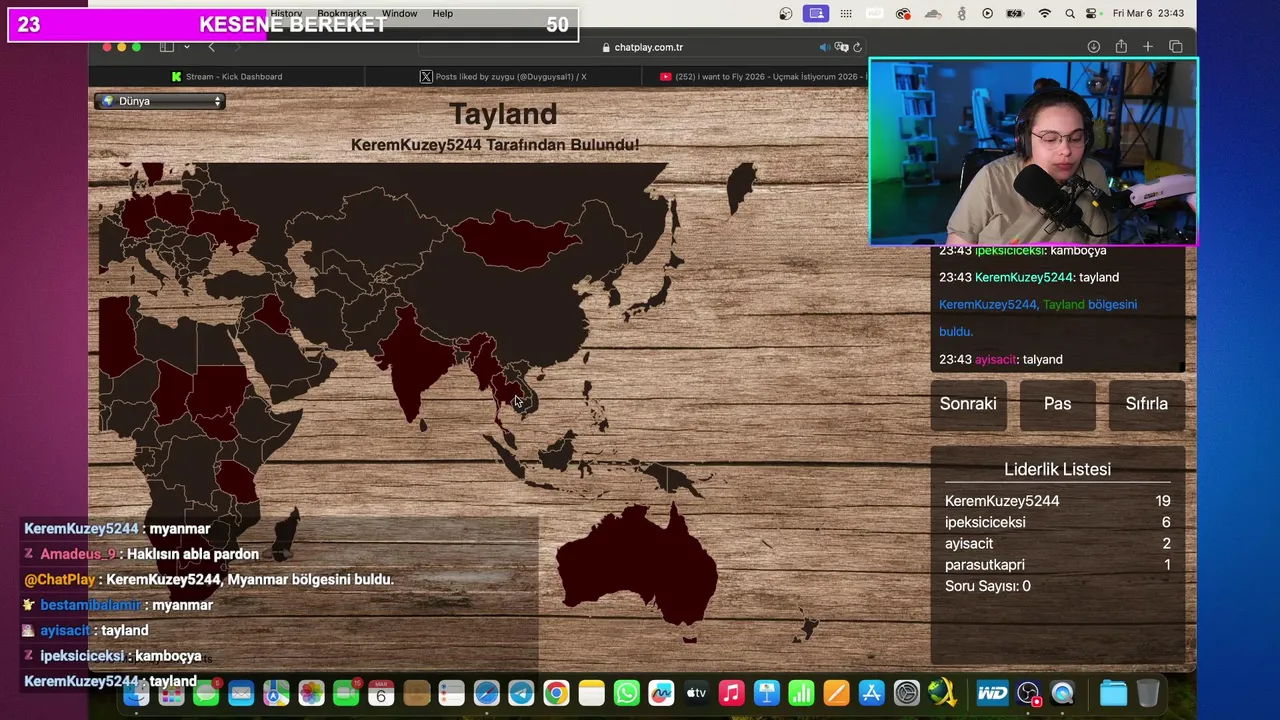Open Wi-Fi menu bar icon
The width and height of the screenshot is (1280, 720).
(1045, 14)
